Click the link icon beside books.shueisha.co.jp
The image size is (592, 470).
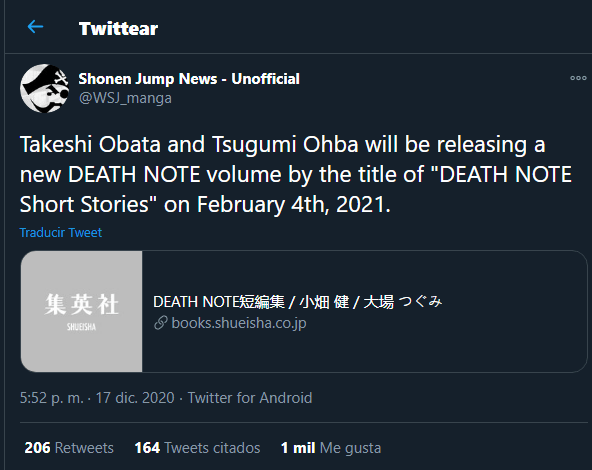pyautogui.click(x=161, y=323)
